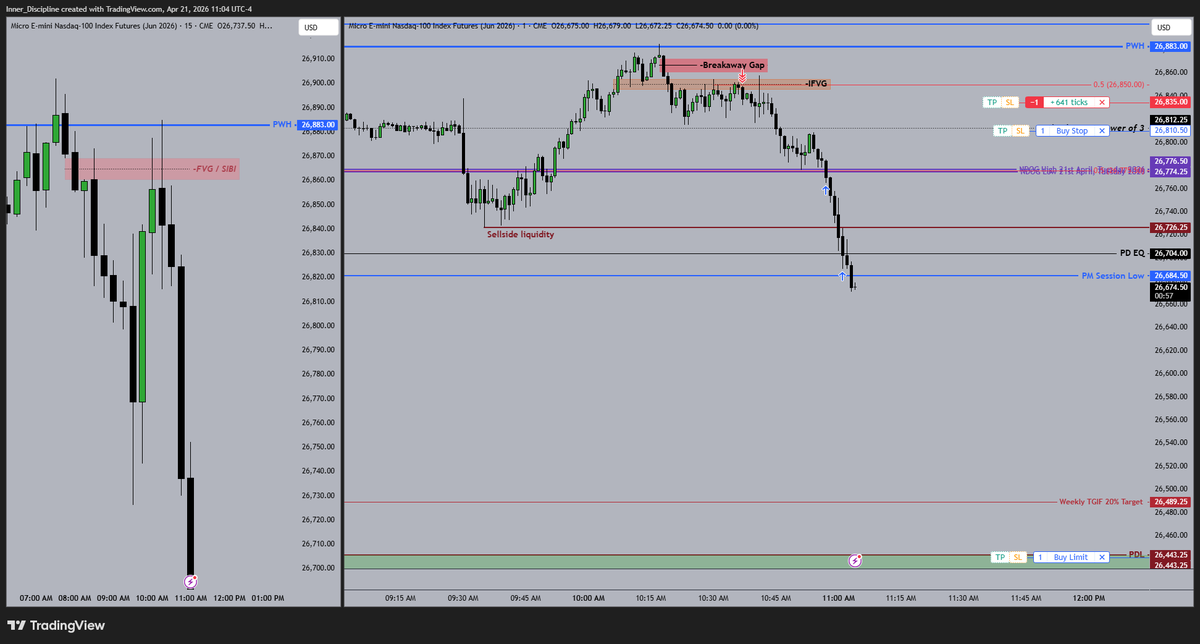Add SL to the Buy Limit order
Viewport: 1200px width, 644px height.
tap(1017, 557)
